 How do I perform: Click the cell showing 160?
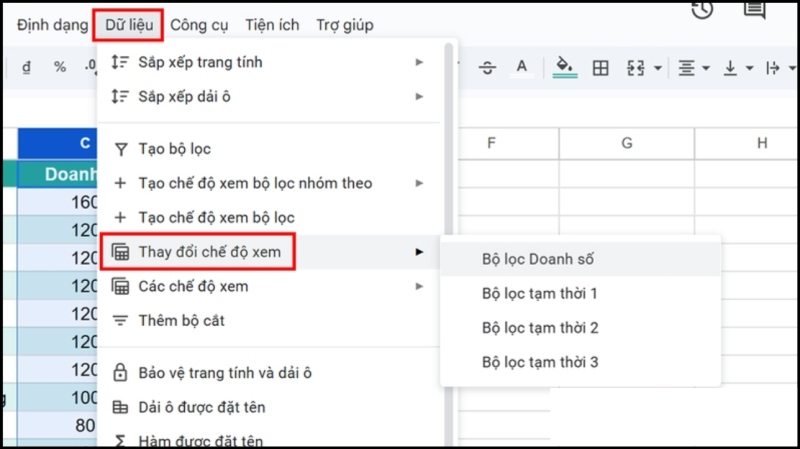pos(57,202)
